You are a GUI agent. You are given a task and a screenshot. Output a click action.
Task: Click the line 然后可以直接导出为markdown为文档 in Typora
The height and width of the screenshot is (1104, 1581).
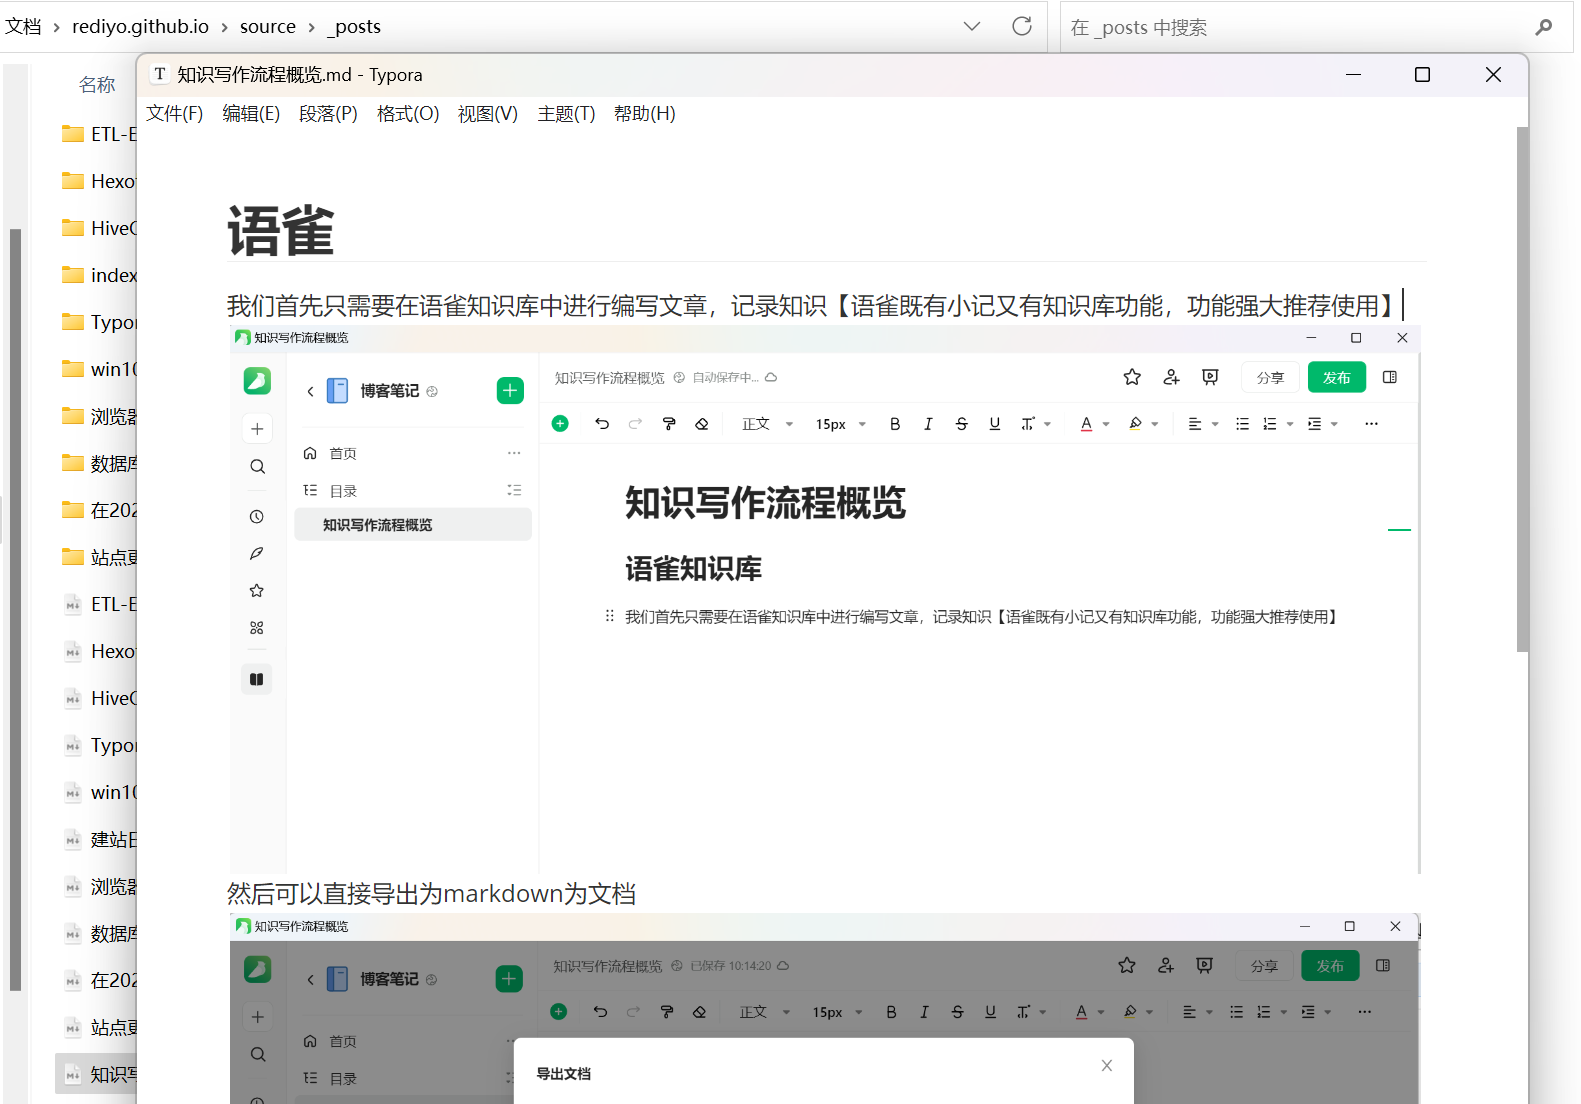click(x=431, y=893)
